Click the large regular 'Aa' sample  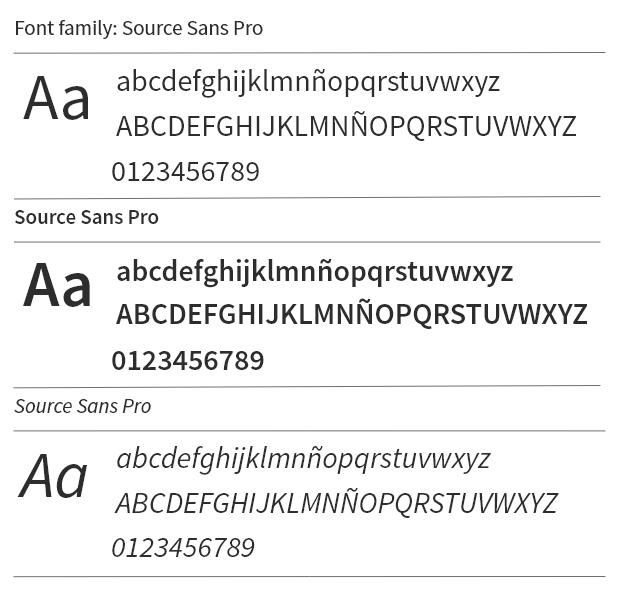56,99
